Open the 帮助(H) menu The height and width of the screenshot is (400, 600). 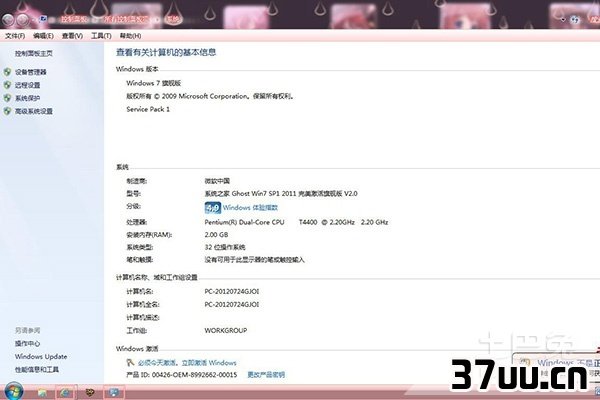click(x=130, y=36)
